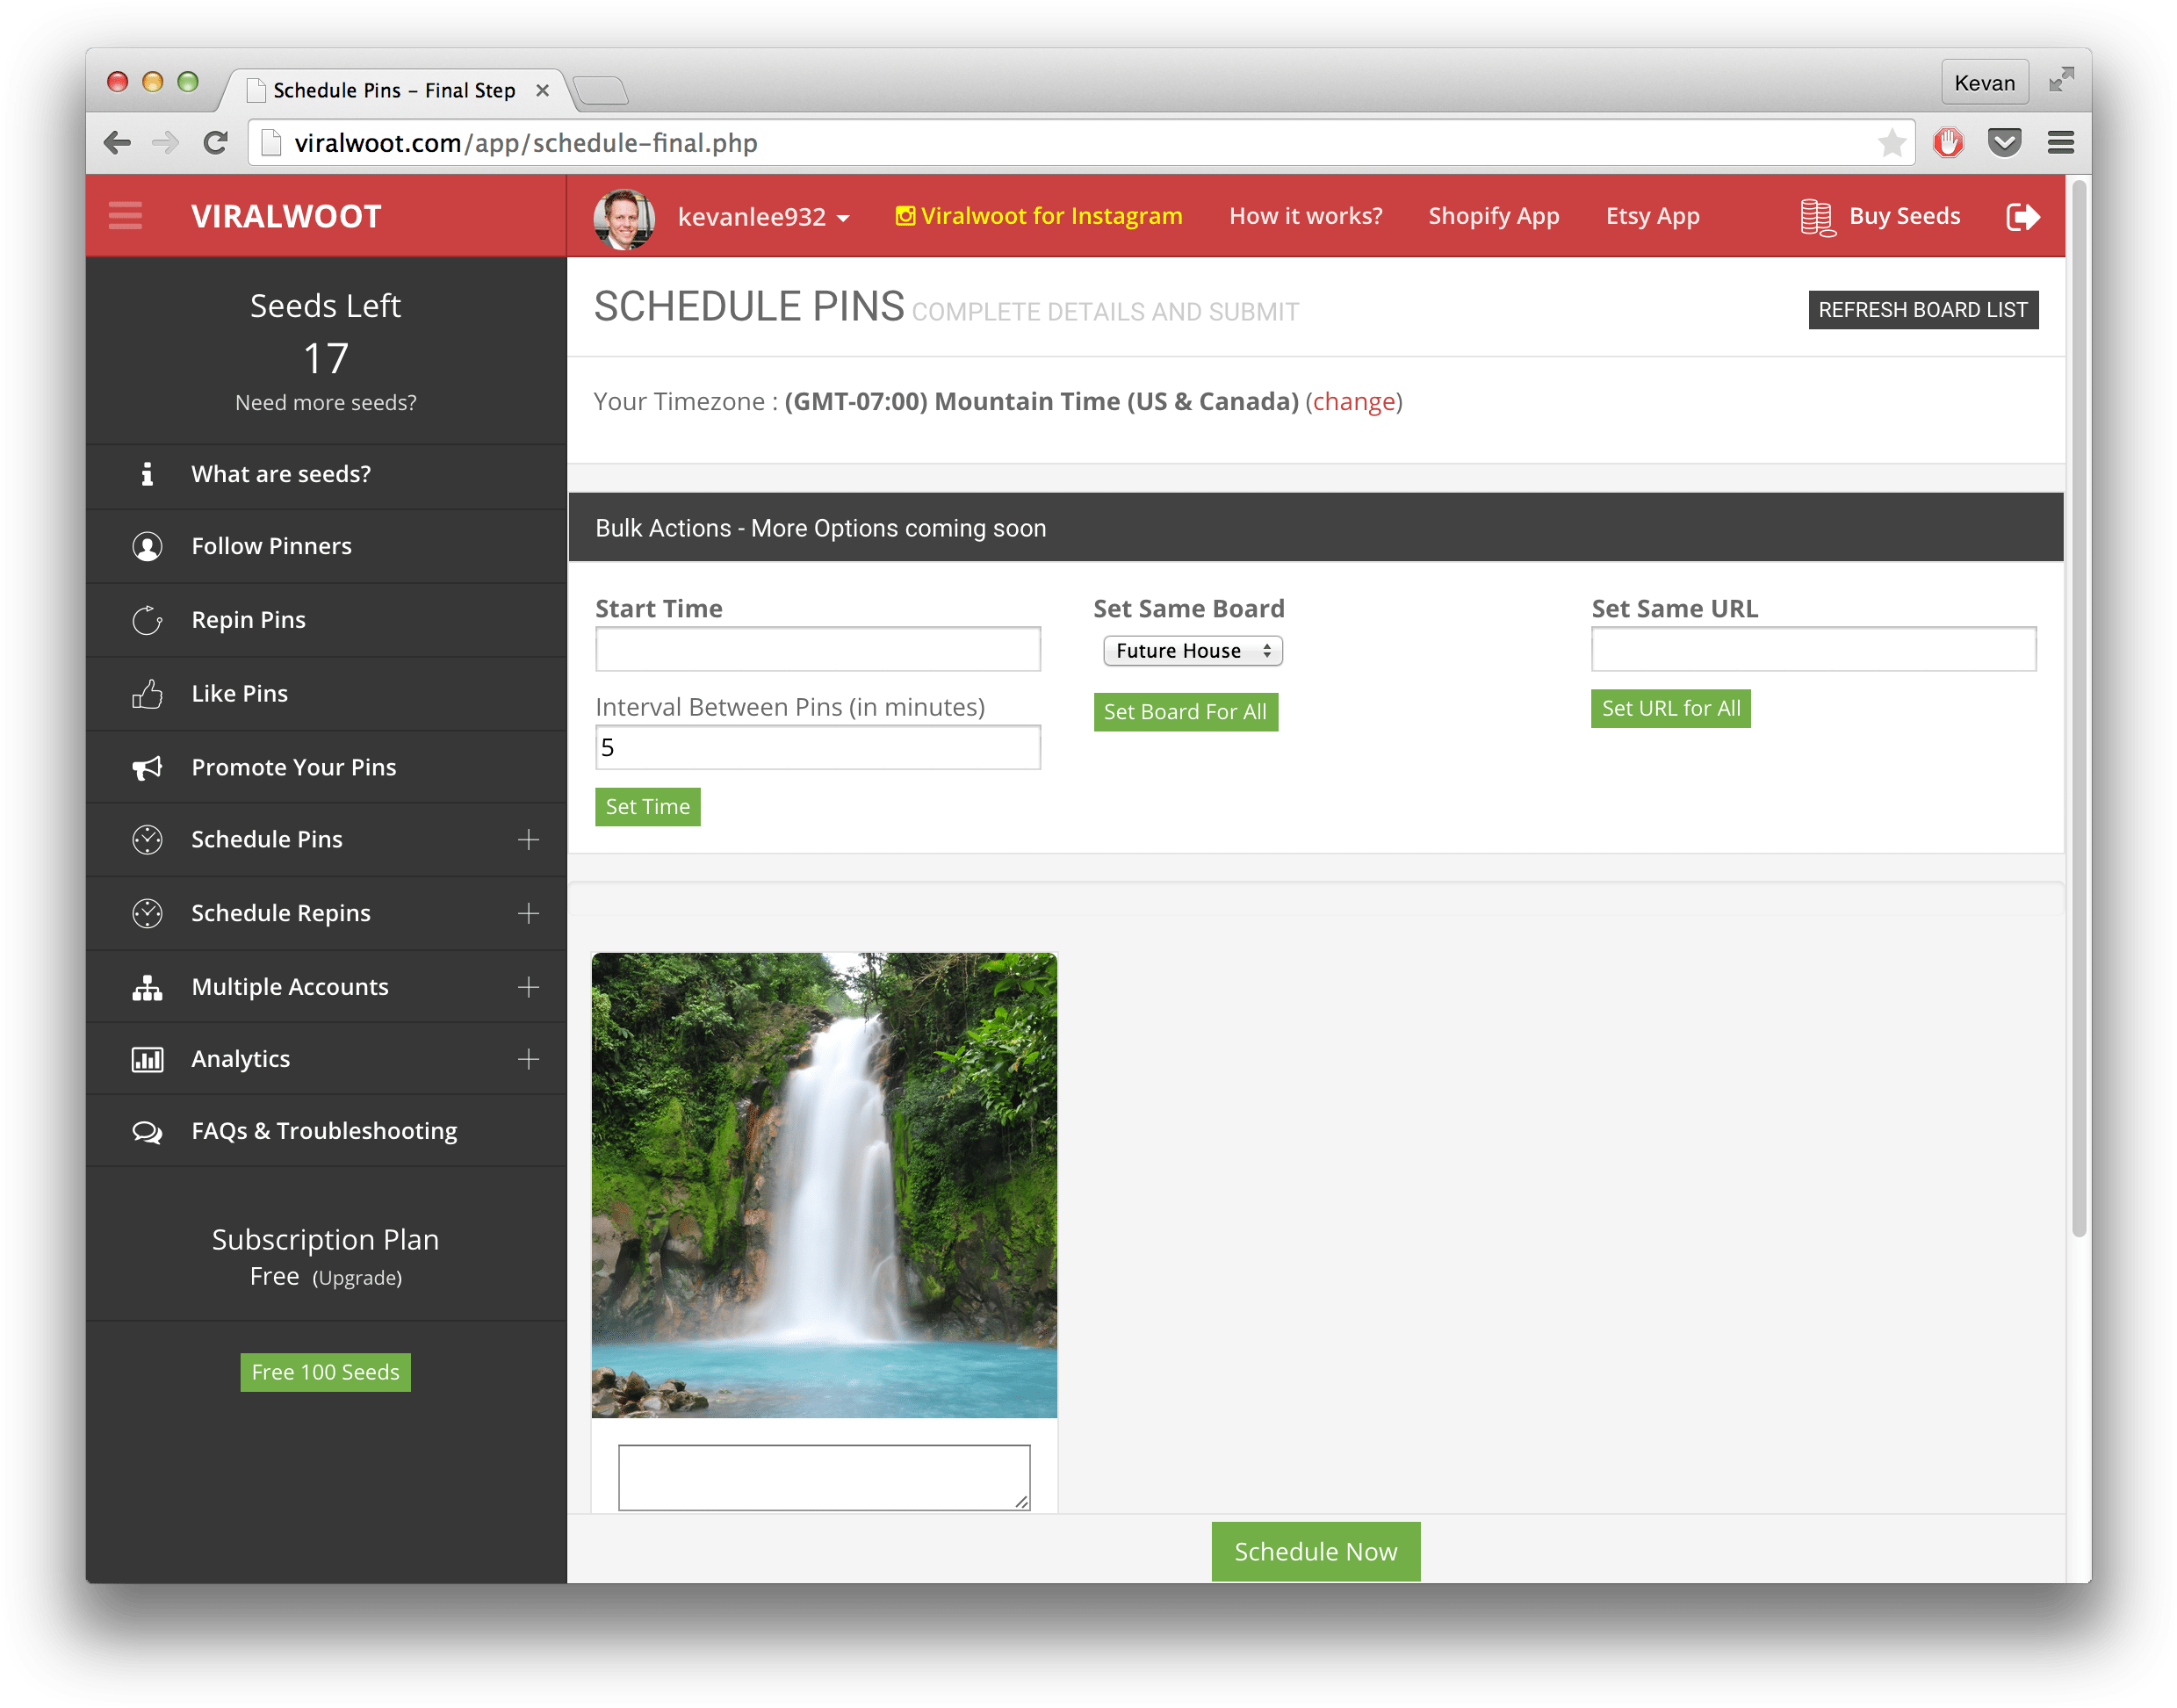The width and height of the screenshot is (2177, 1708).
Task: Click the Start Time input field
Action: point(817,650)
